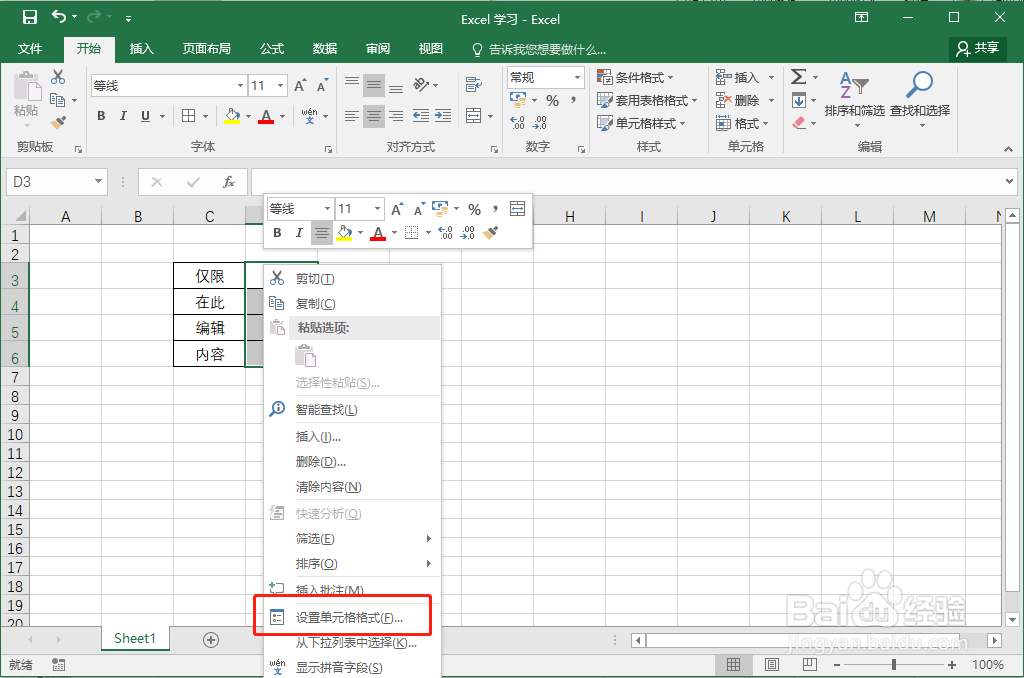Click the Insert Function fx icon
This screenshot has width=1024, height=678.
point(229,182)
